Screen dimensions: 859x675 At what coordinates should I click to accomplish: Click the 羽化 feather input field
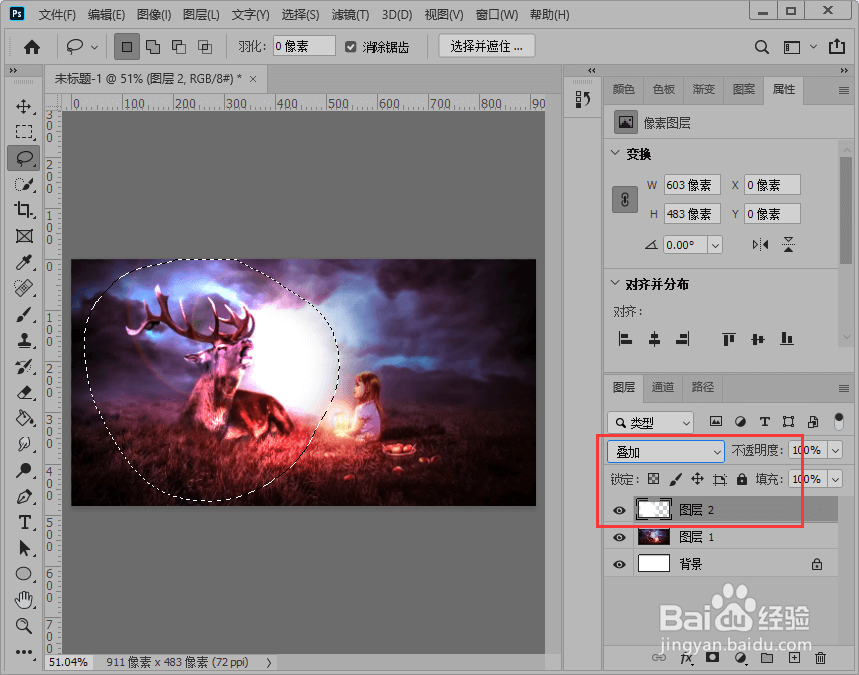point(304,47)
